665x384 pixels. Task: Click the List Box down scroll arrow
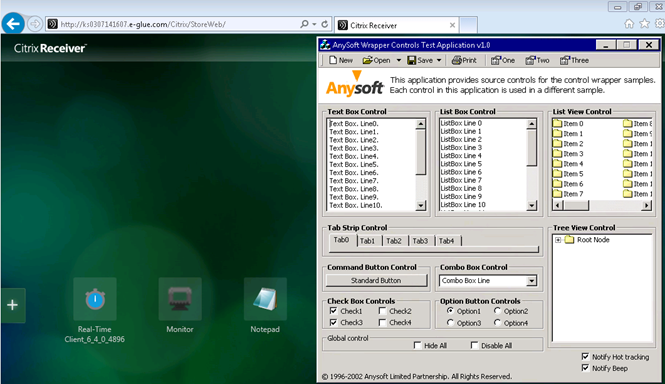pyautogui.click(x=531, y=205)
